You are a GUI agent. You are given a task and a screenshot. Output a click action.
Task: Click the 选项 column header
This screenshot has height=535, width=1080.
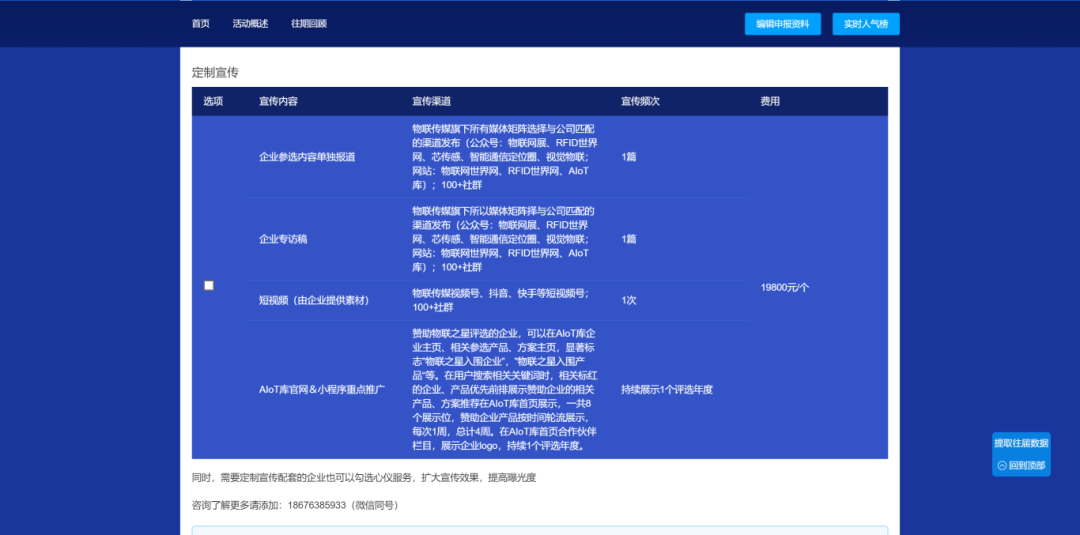(x=214, y=101)
